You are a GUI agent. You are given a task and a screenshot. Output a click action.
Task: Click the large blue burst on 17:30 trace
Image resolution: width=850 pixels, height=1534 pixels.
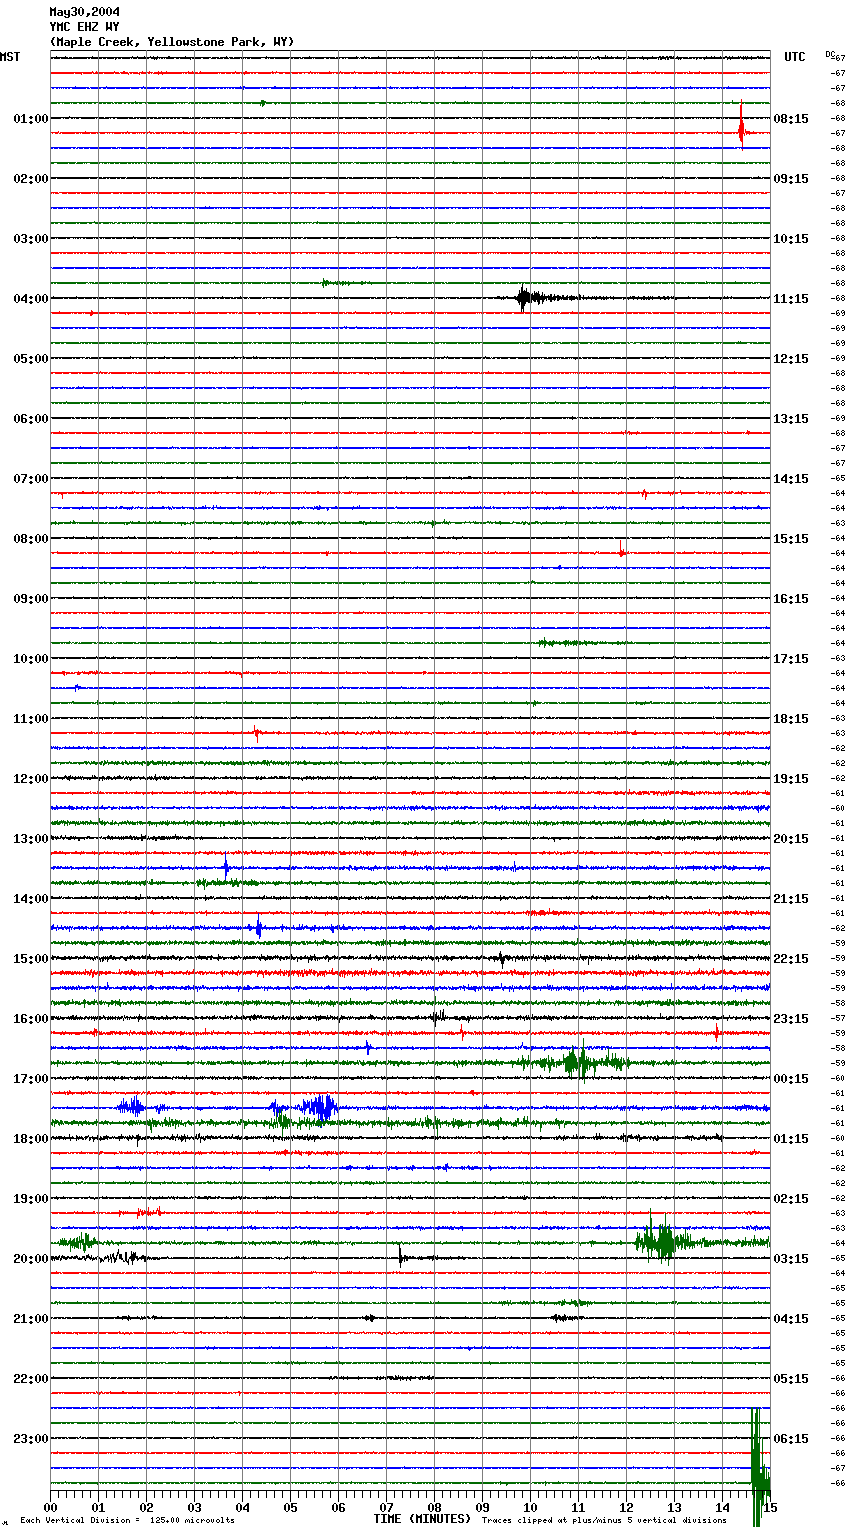pos(320,1107)
